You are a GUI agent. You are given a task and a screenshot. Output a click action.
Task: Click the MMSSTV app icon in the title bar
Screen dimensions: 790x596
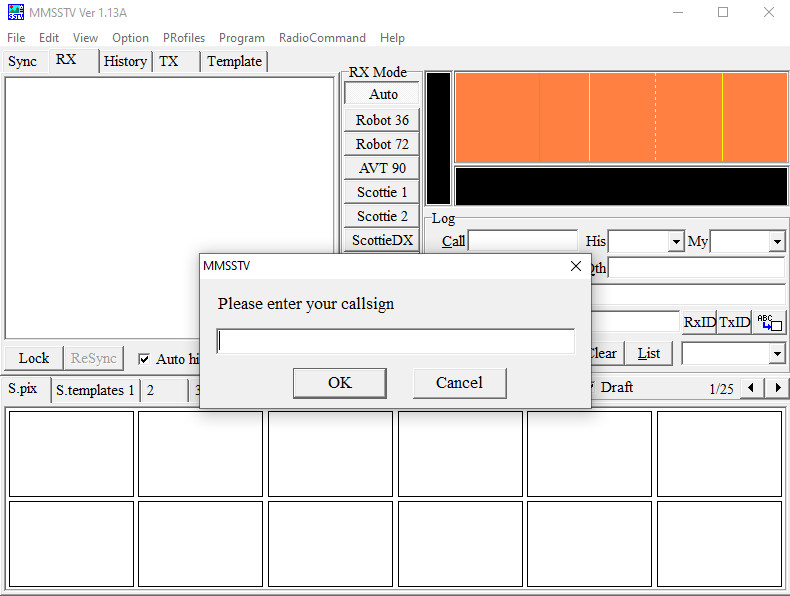pyautogui.click(x=16, y=12)
